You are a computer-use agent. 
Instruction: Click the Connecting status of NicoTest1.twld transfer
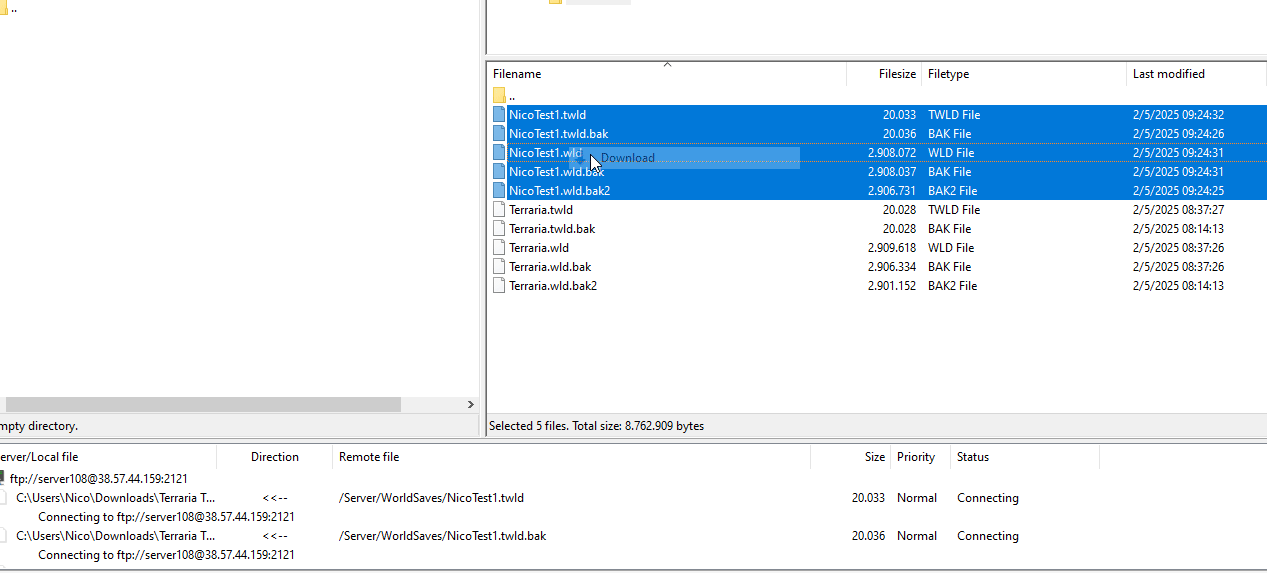pyautogui.click(x=988, y=498)
